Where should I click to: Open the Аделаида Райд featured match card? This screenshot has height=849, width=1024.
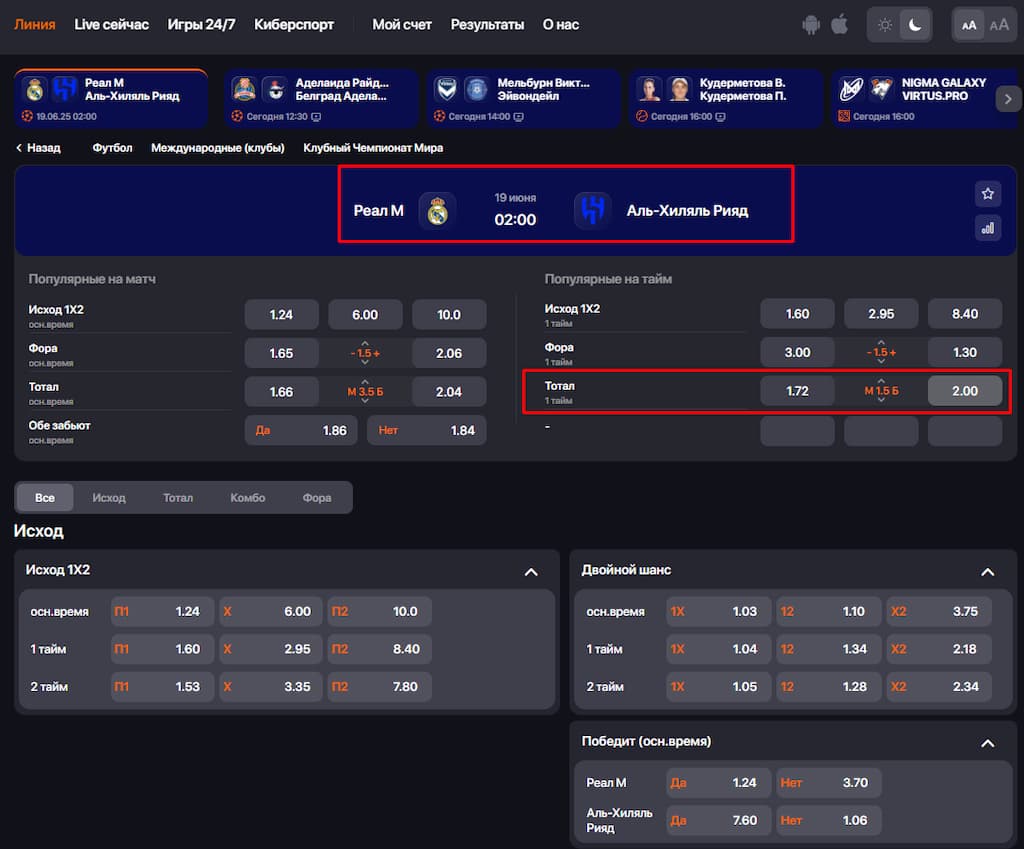tap(320, 99)
